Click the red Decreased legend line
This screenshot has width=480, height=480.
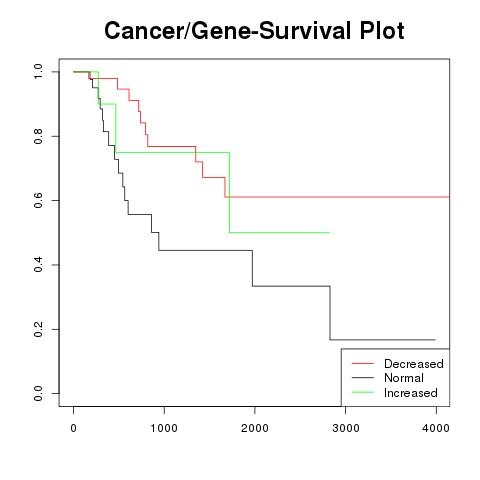coord(363,363)
